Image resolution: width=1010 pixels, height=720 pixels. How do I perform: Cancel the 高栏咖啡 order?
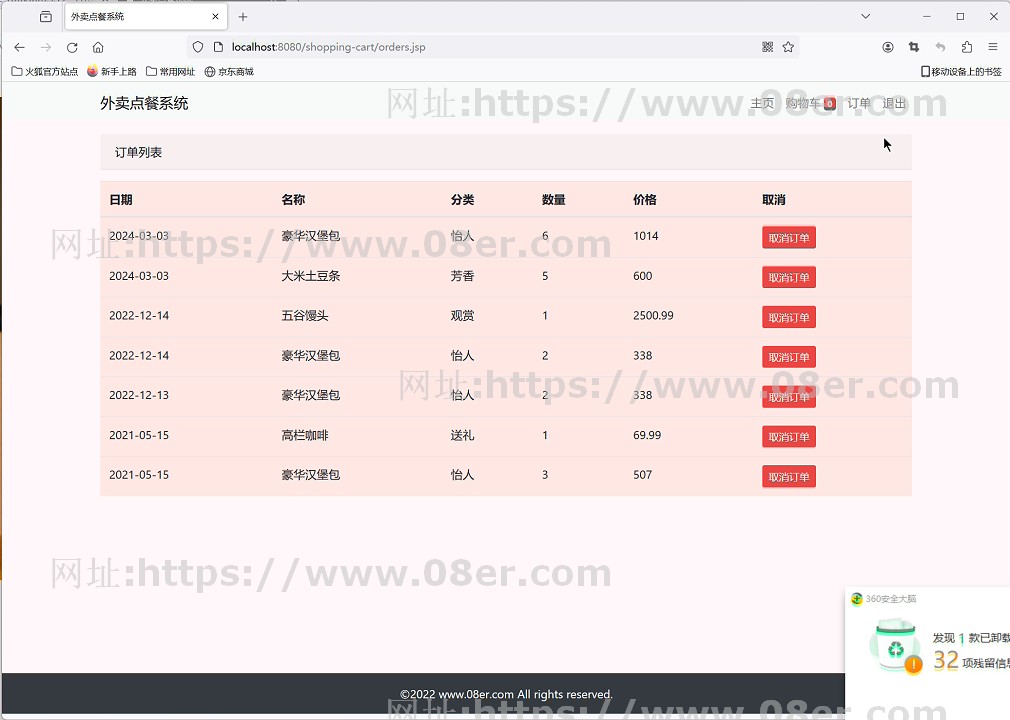(x=789, y=437)
